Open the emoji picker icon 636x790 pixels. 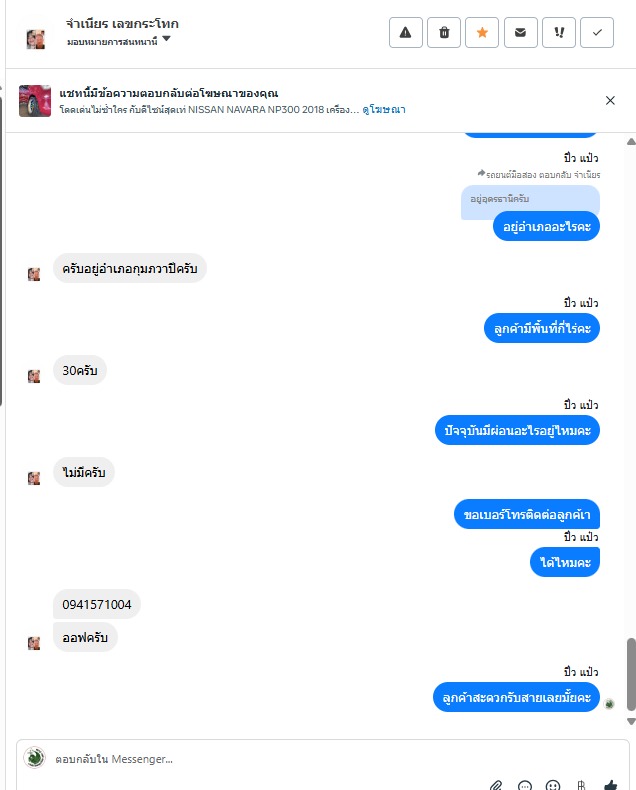[x=553, y=786]
